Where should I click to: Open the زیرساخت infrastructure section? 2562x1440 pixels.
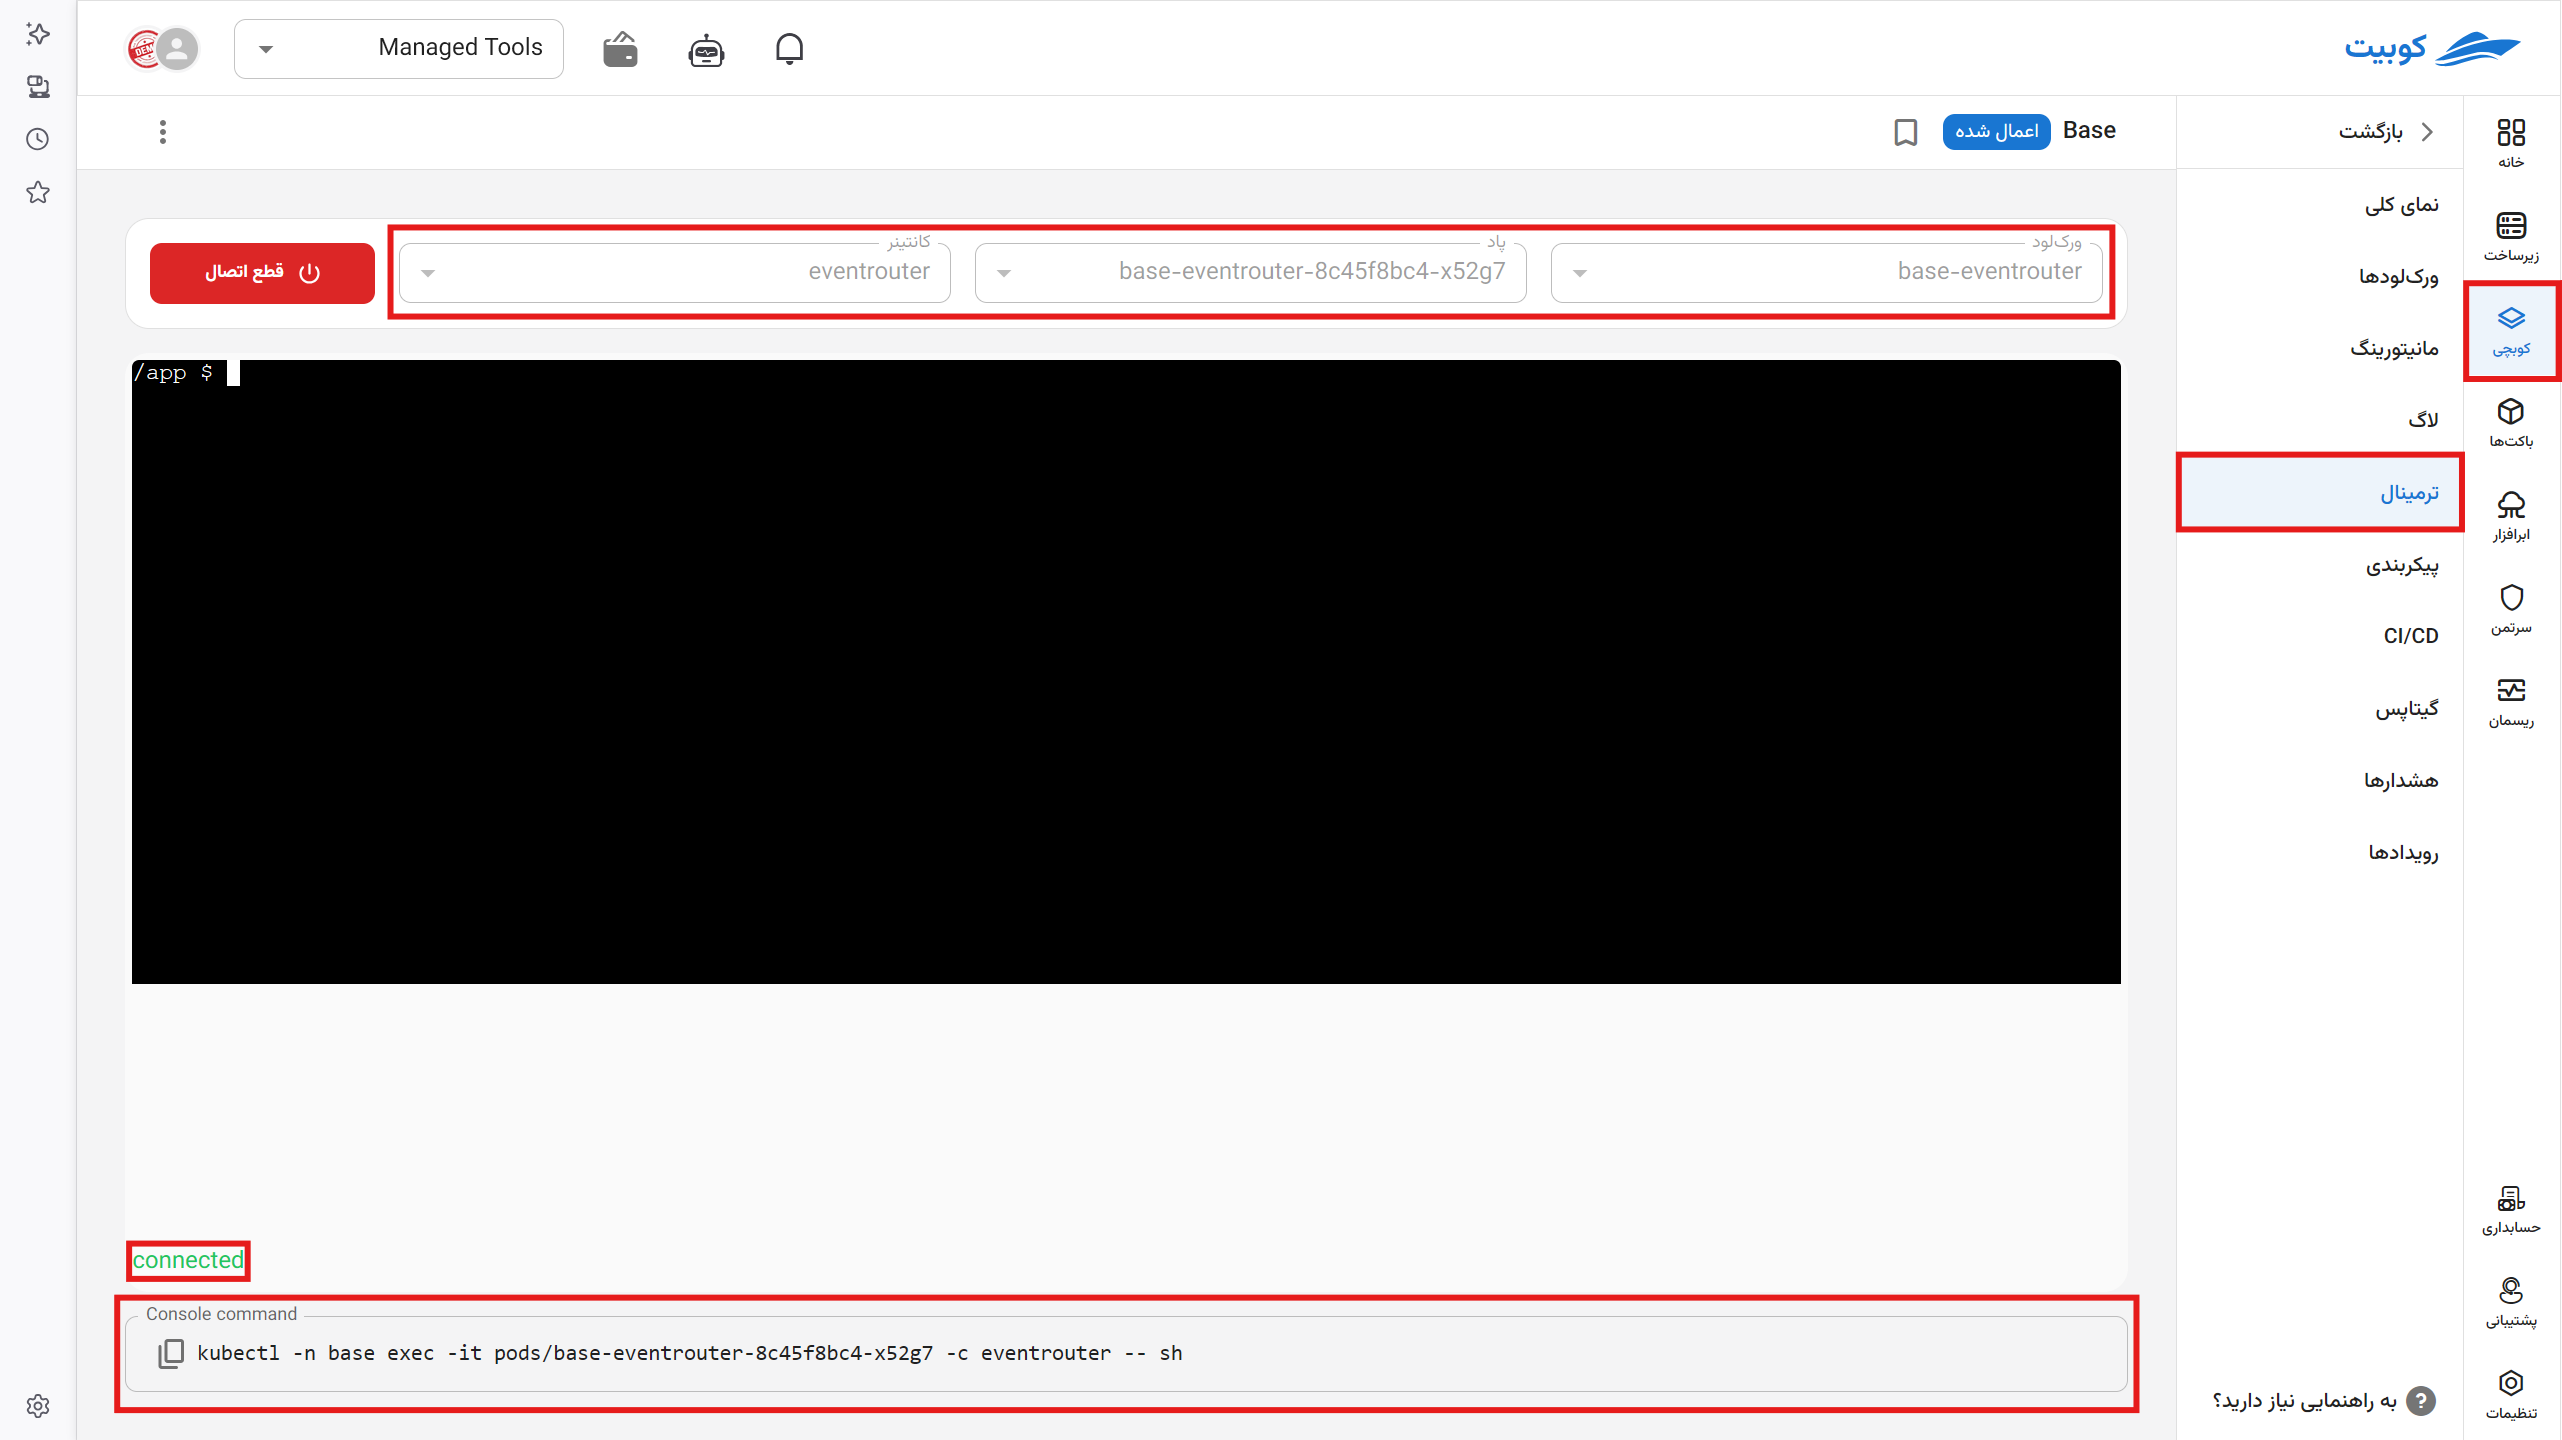(x=2511, y=236)
